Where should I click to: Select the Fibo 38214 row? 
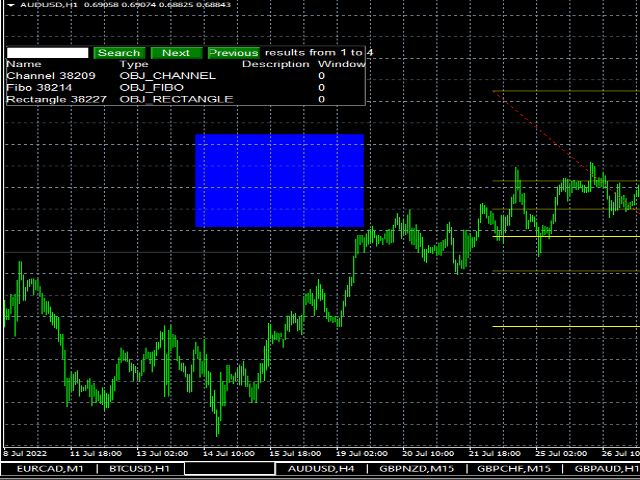click(186, 88)
